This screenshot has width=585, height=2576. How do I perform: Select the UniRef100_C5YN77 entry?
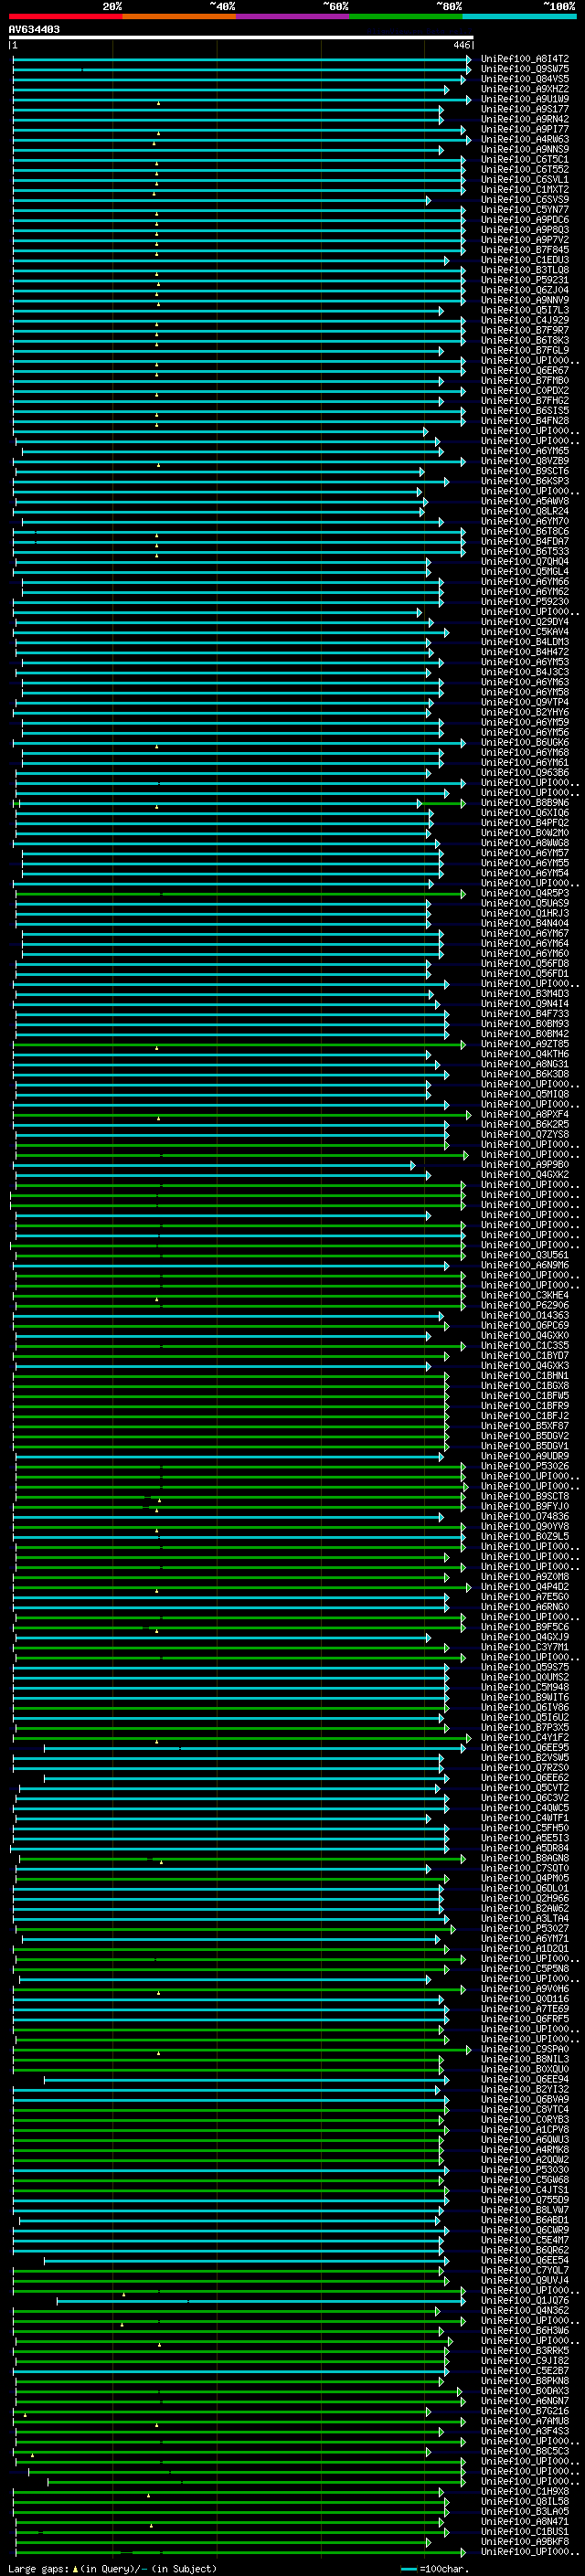pyautogui.click(x=525, y=210)
